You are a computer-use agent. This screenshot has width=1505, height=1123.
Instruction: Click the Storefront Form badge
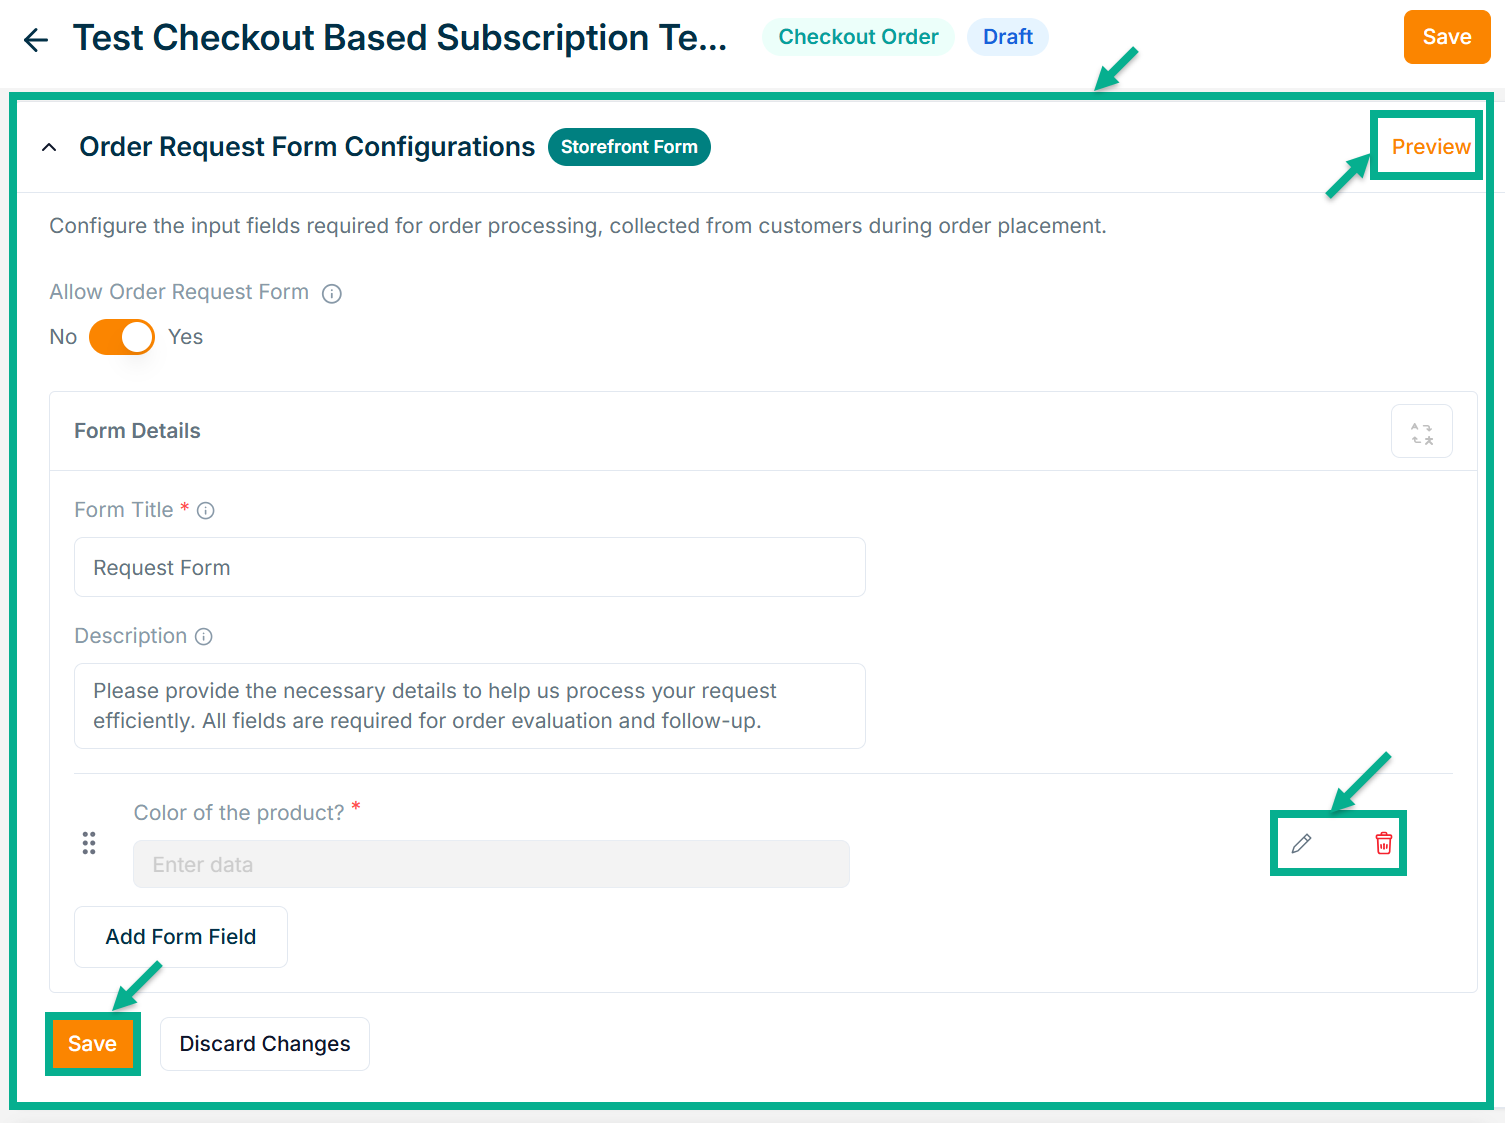tap(629, 147)
